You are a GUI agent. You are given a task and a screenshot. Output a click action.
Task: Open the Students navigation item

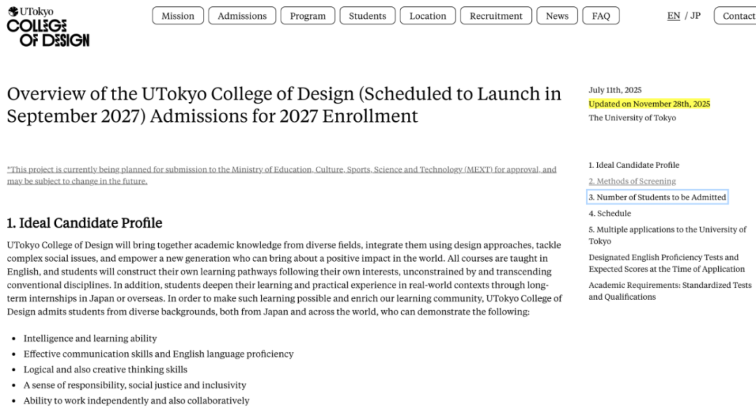(x=368, y=16)
